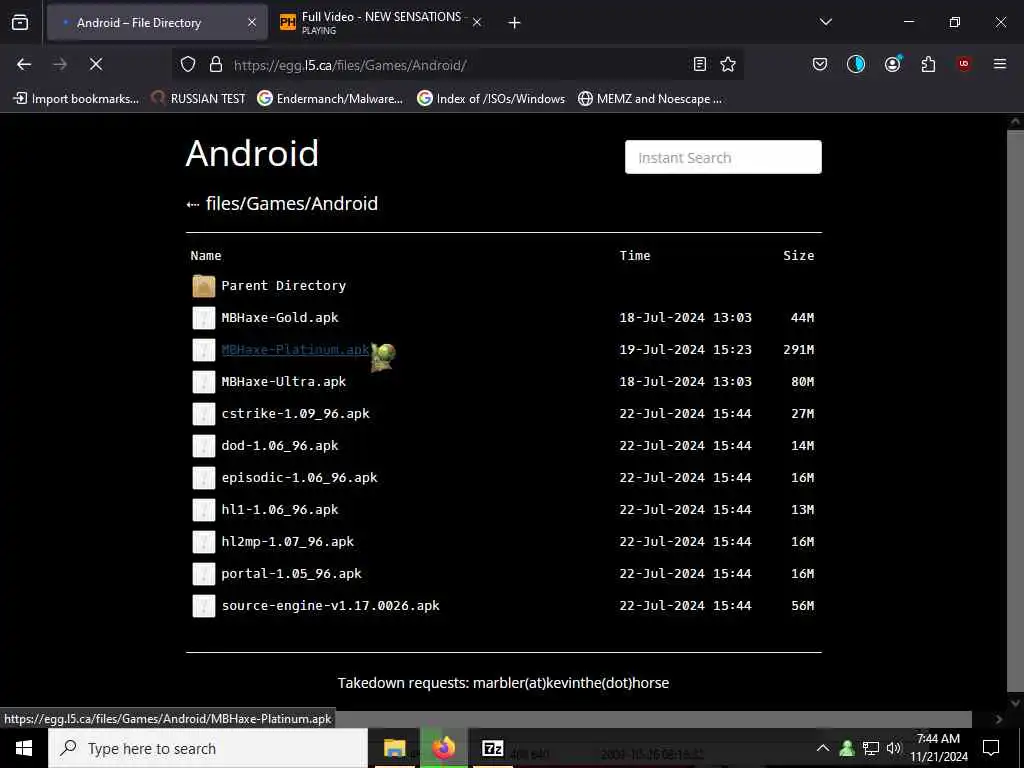Sort the listing by the Size column

[799, 255]
